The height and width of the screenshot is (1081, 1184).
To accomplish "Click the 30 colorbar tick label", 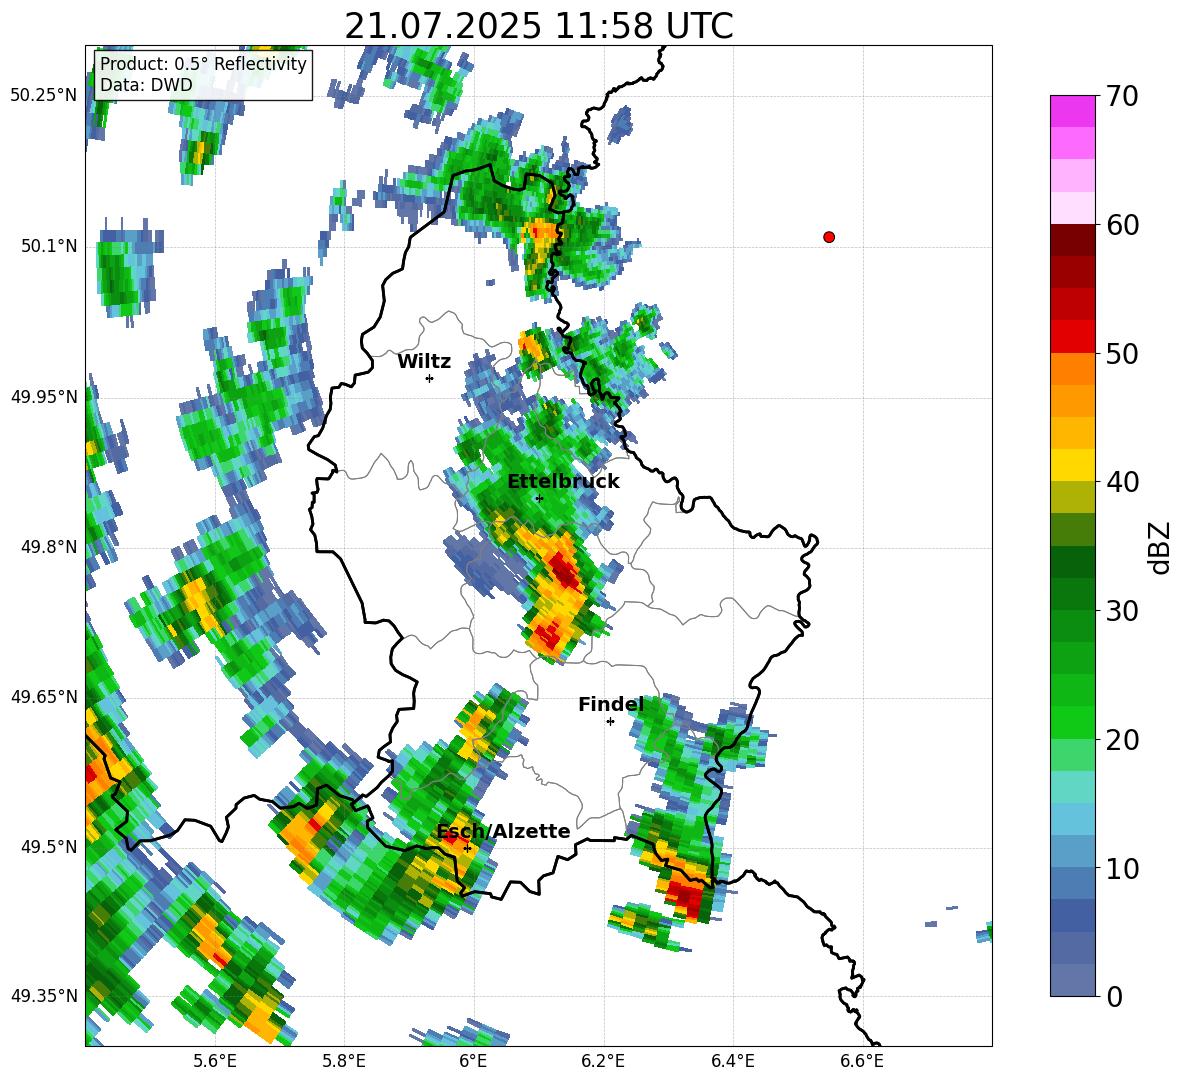I will tap(1122, 611).
